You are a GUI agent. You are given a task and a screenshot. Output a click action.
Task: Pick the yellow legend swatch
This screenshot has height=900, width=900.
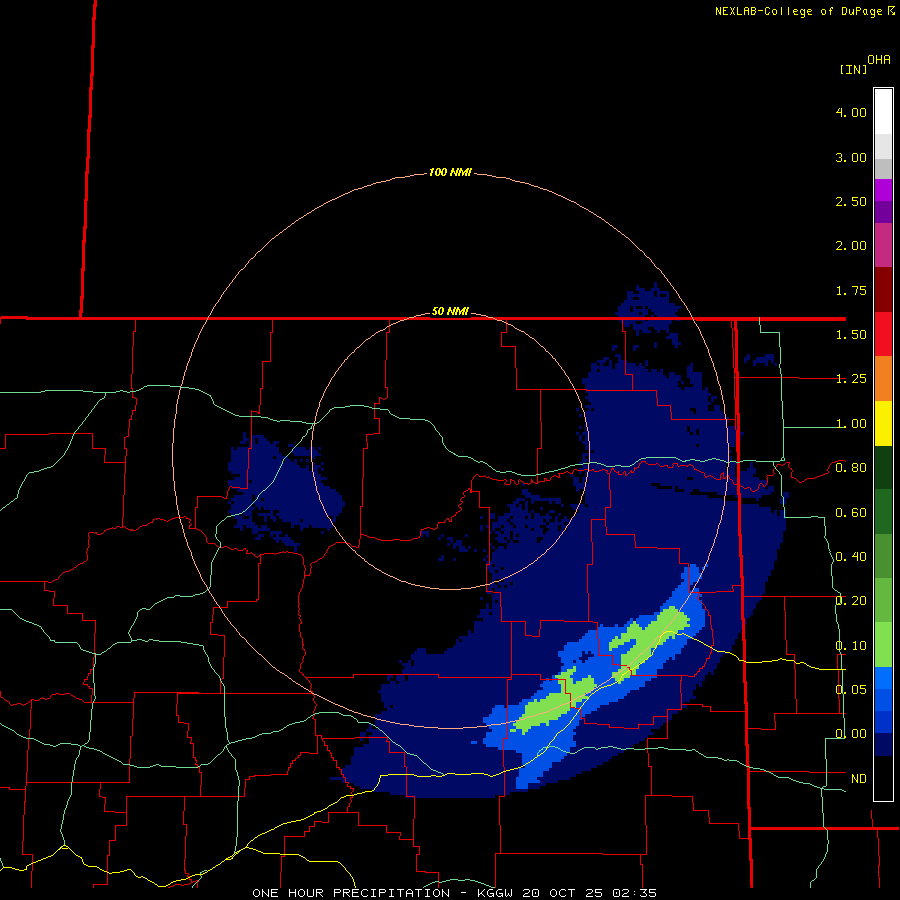883,423
